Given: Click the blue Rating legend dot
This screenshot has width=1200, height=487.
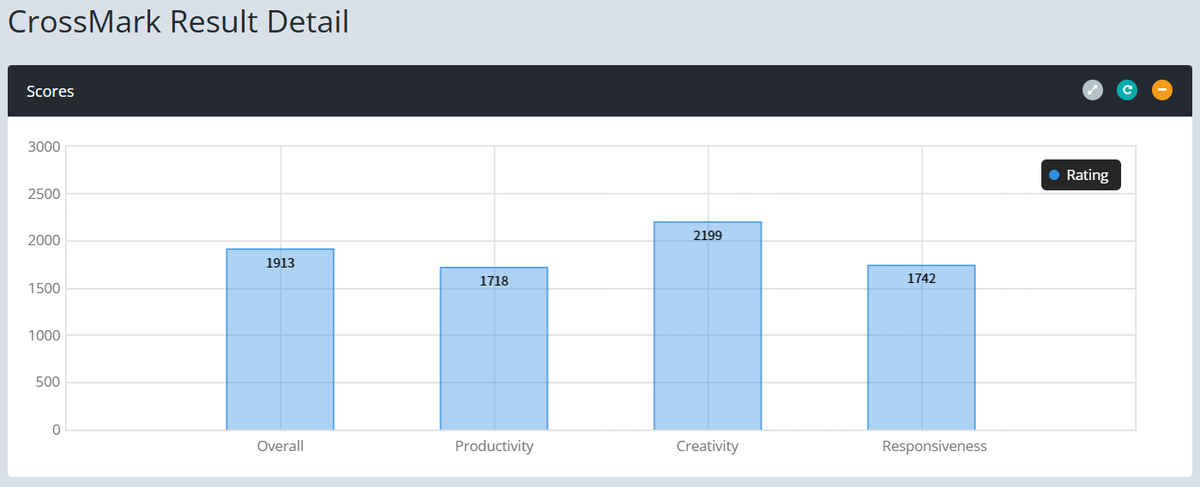Looking at the screenshot, I should pyautogui.click(x=1054, y=175).
